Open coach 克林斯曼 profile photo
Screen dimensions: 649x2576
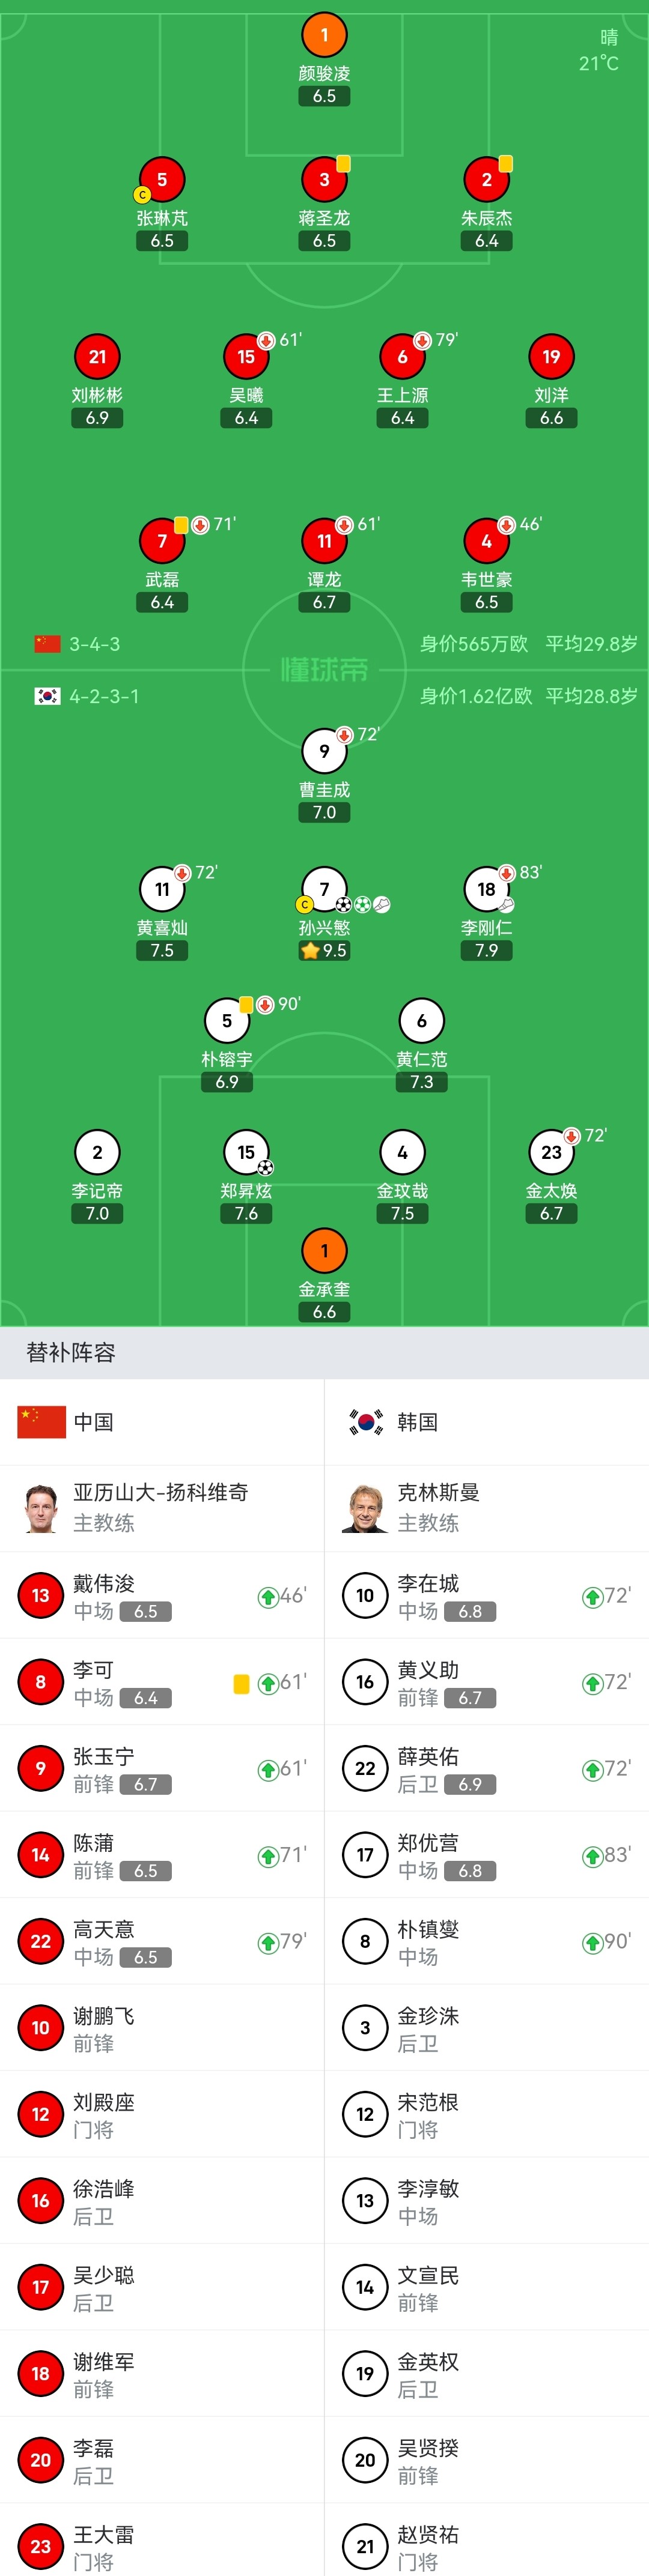click(x=365, y=1508)
